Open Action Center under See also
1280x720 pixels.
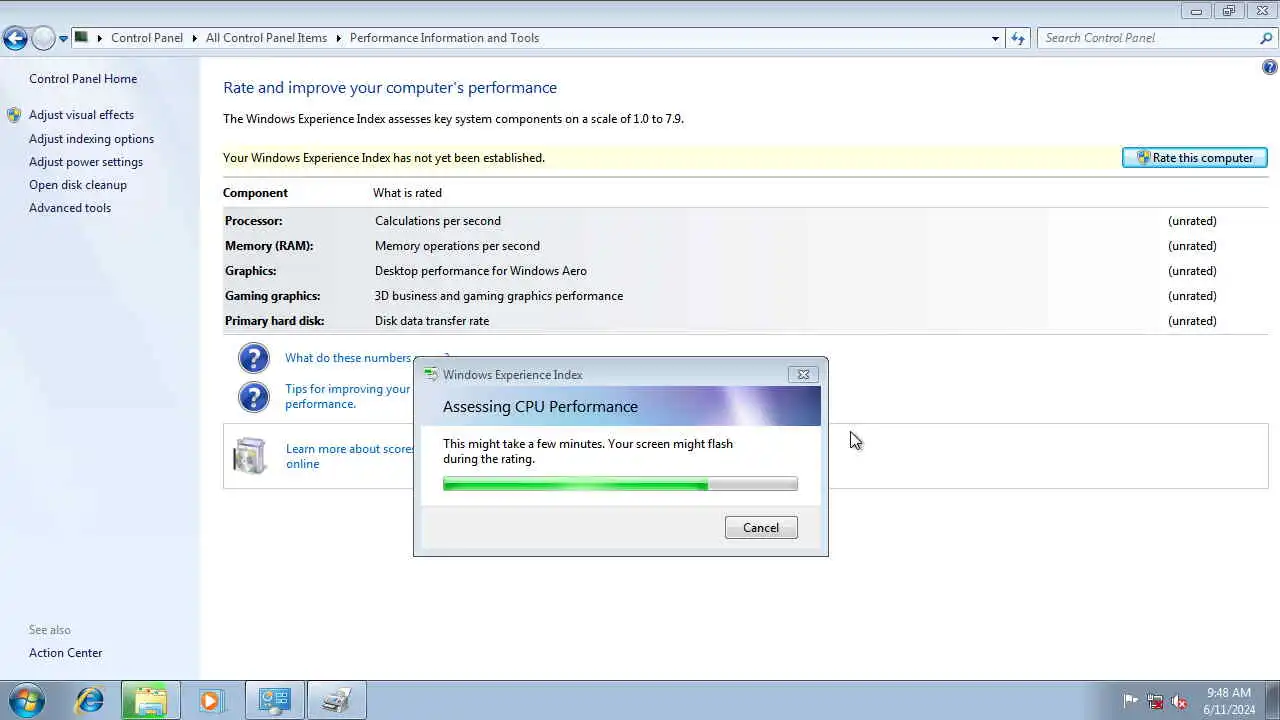click(66, 653)
